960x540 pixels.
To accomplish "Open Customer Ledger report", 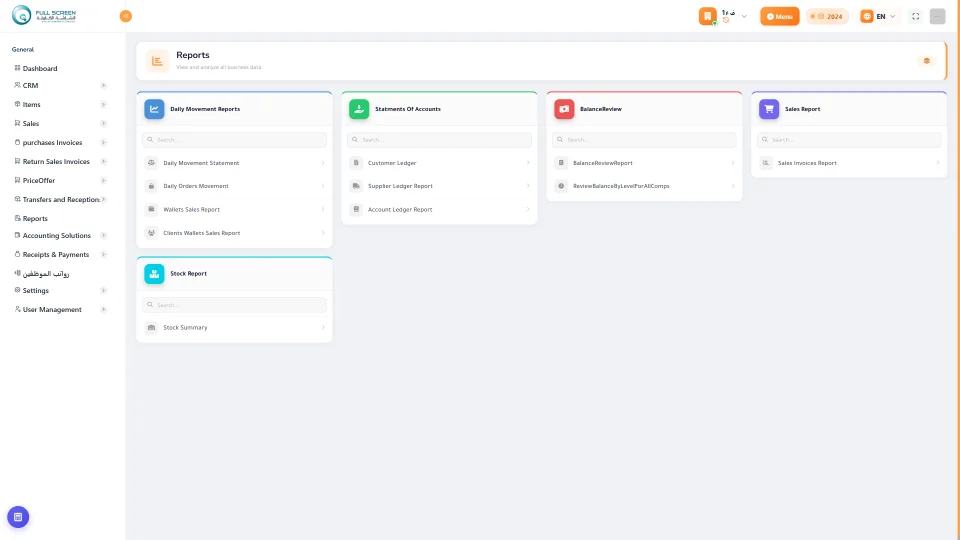I will 439,163.
